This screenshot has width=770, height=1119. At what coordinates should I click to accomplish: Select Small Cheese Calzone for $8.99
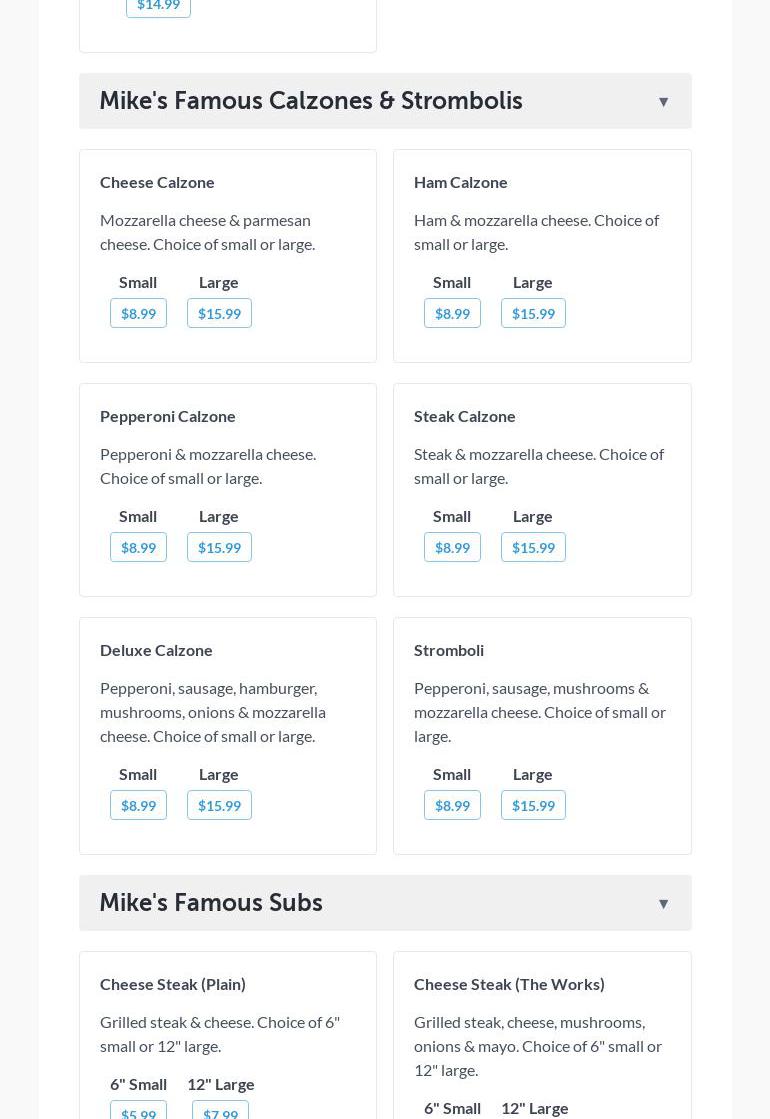coord(138,313)
